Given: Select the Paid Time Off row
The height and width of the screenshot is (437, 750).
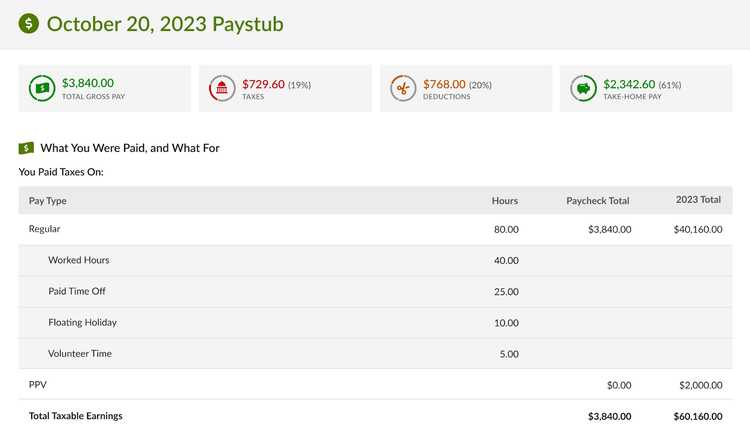Looking at the screenshot, I should click(x=76, y=291).
